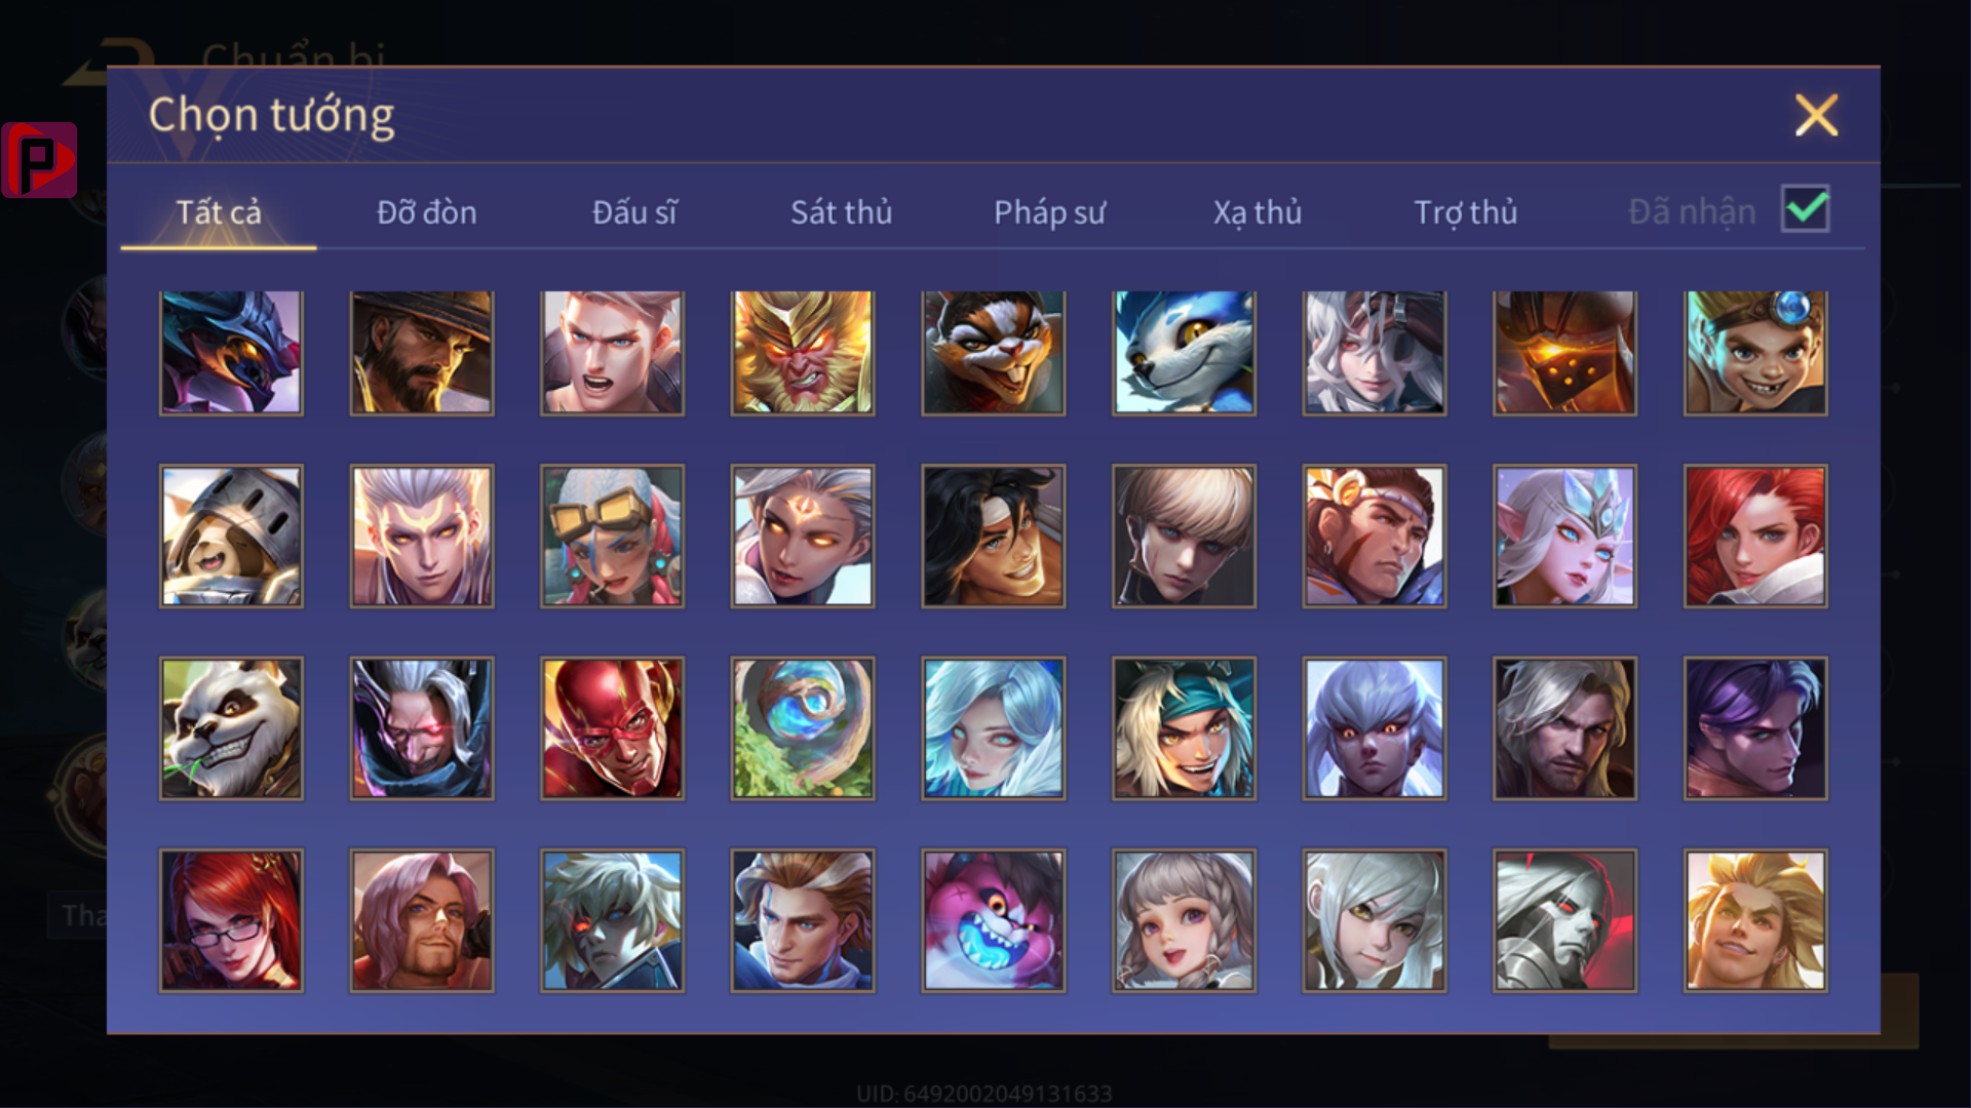The image size is (1971, 1108).
Task: Select the Trợ thủ tab
Action: point(1466,213)
